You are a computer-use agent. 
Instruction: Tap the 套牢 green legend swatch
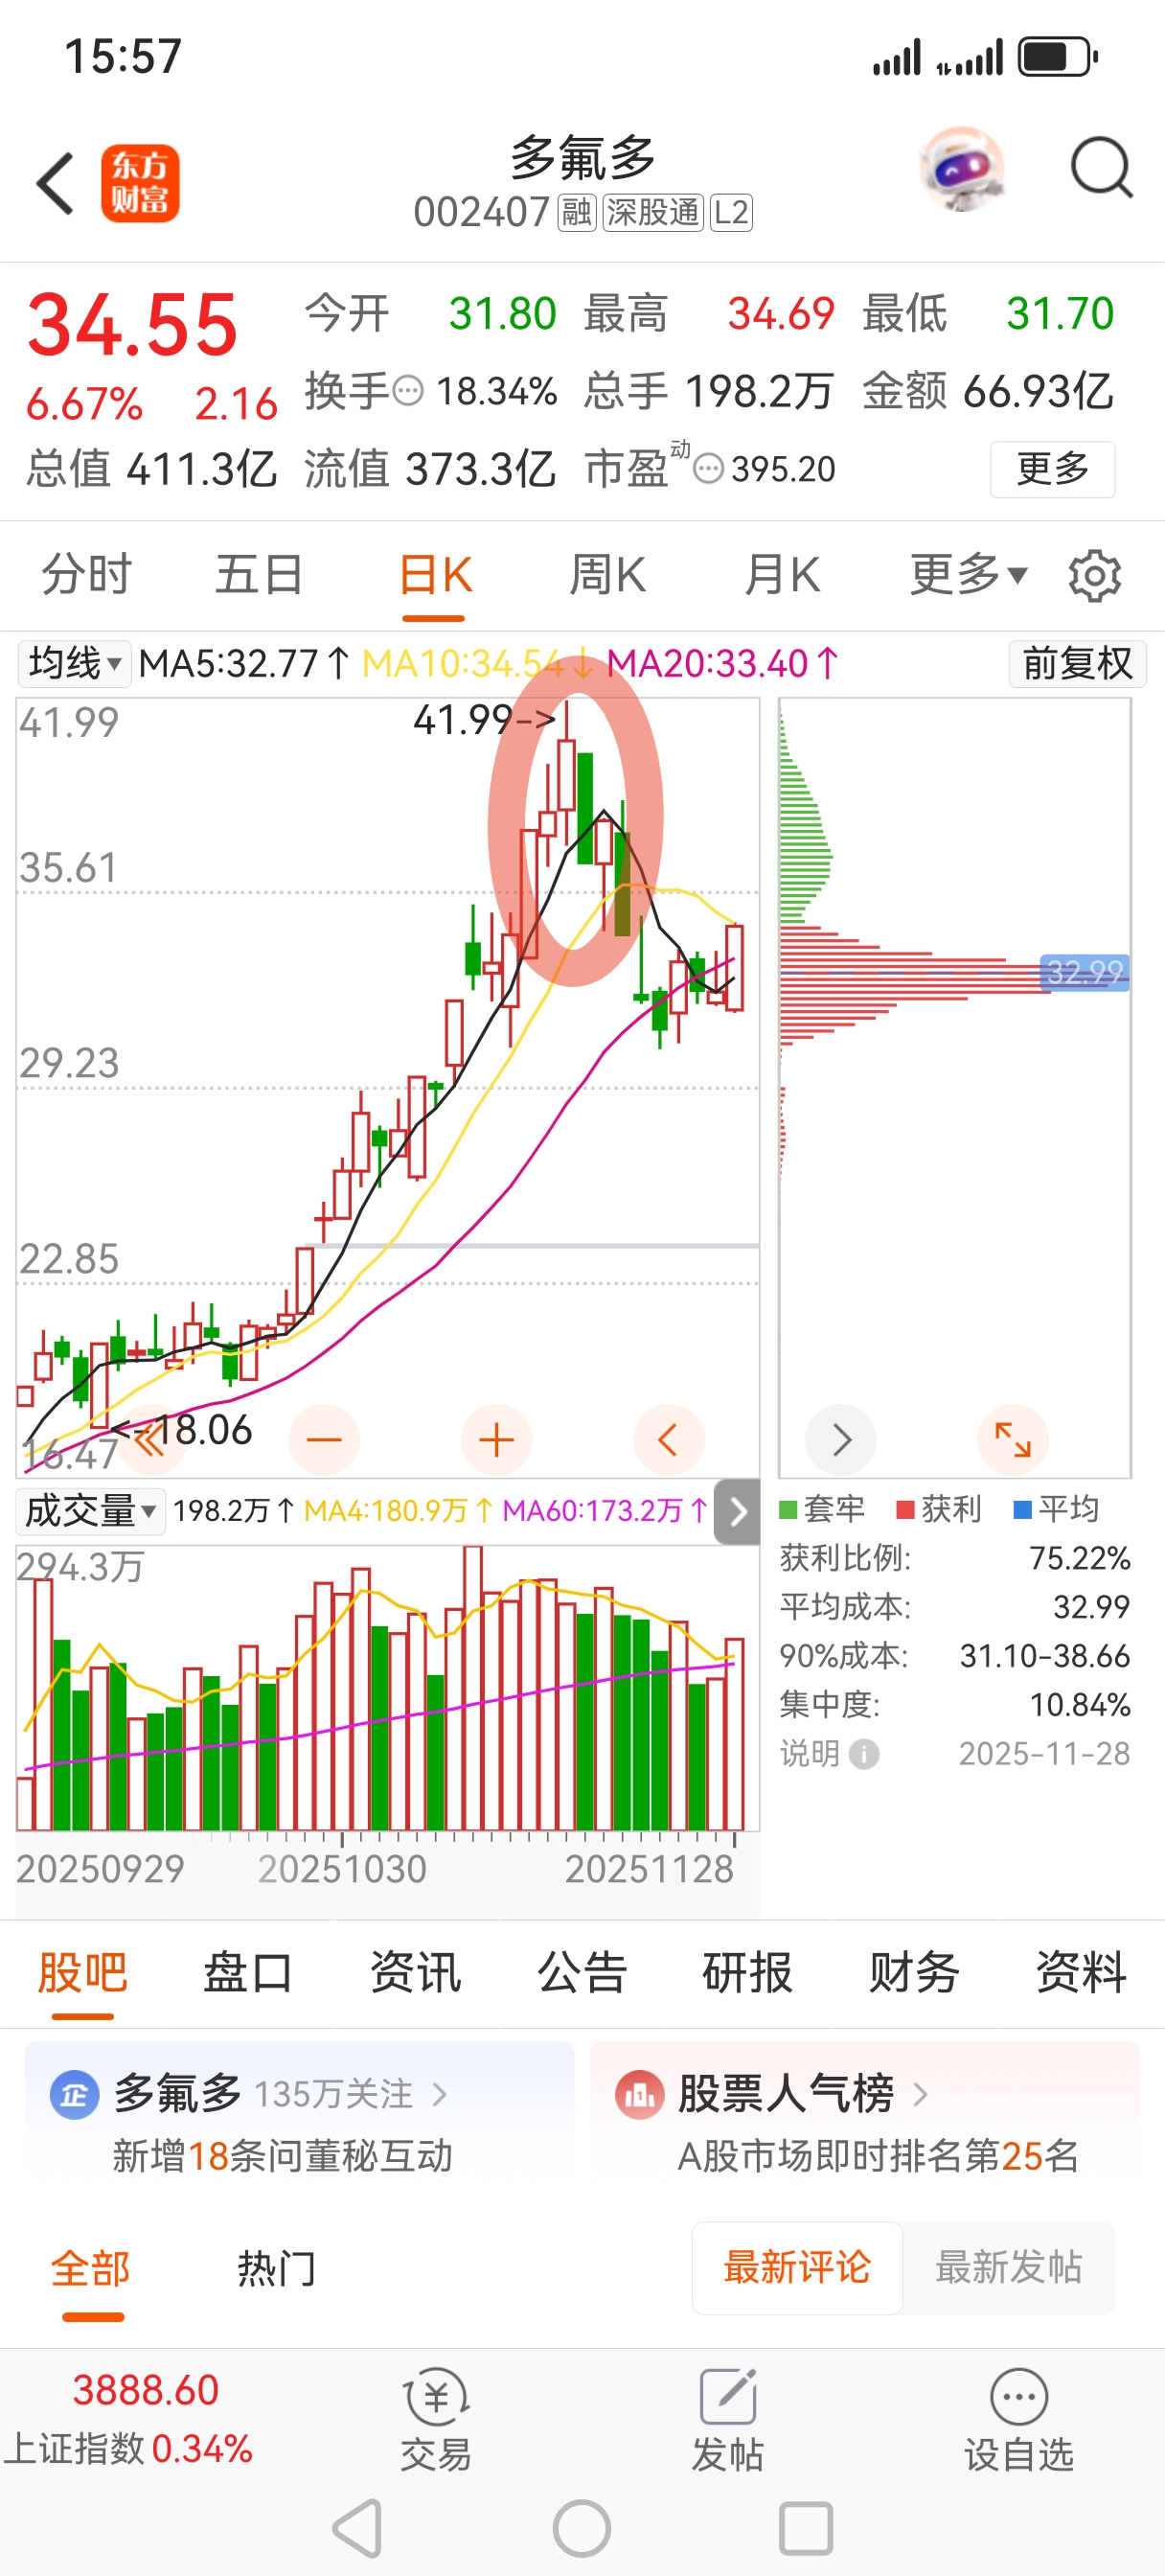pos(788,1509)
